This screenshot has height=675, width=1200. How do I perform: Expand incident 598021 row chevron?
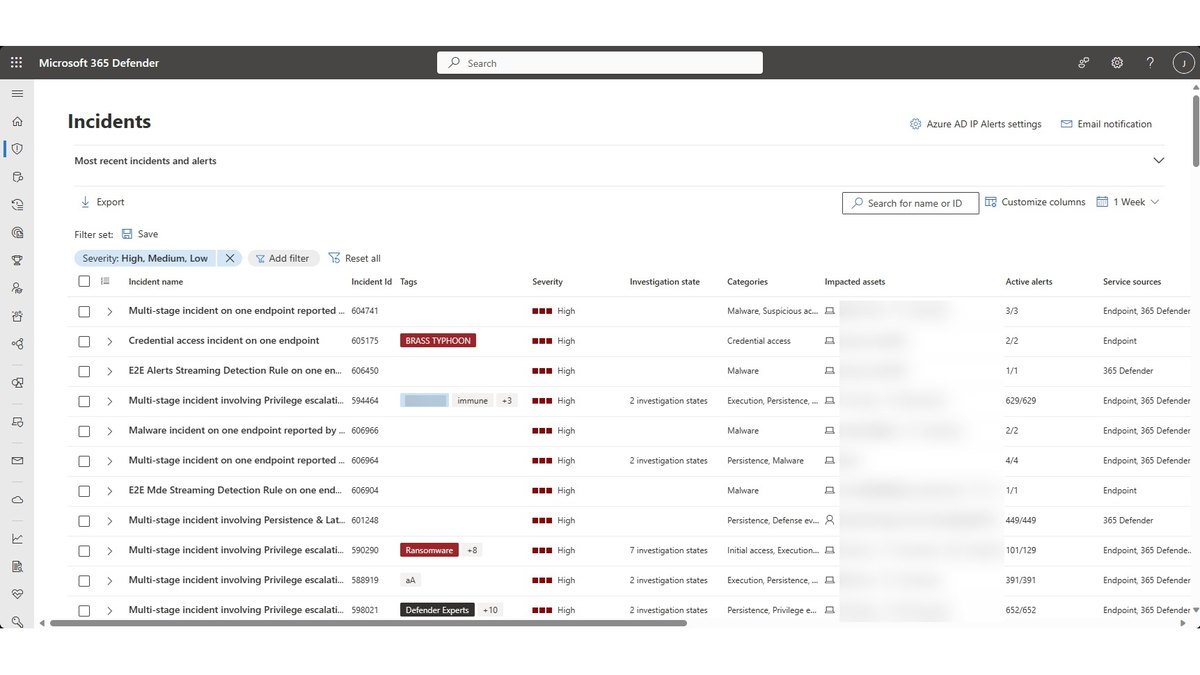[109, 610]
